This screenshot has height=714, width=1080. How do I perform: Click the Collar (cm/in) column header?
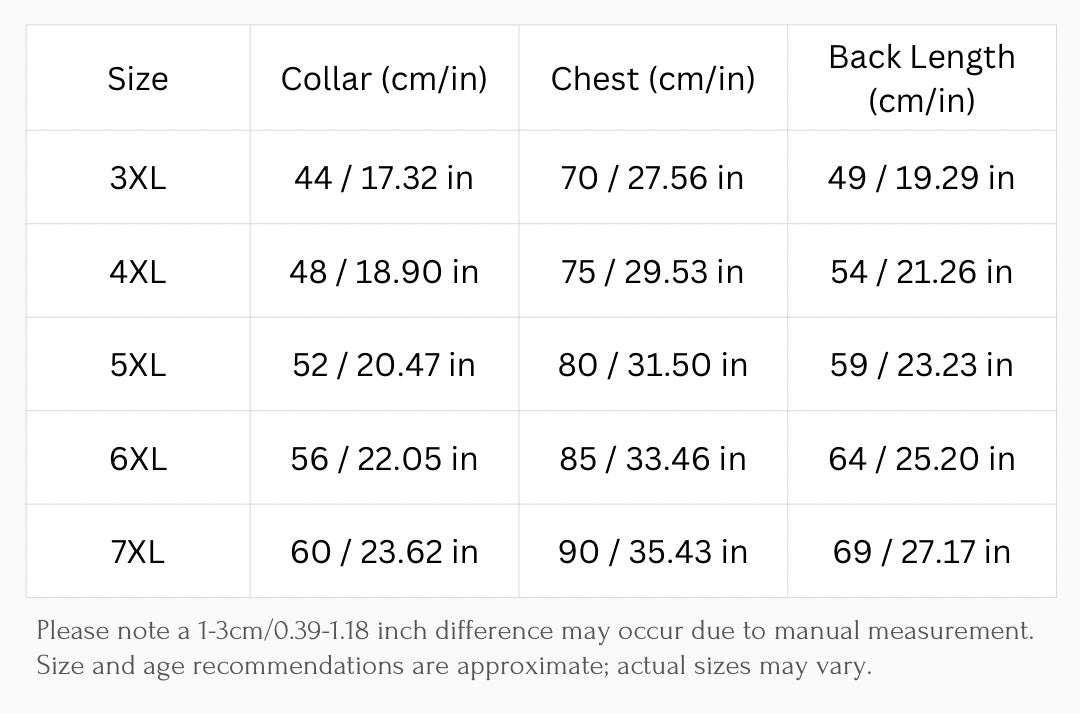pyautogui.click(x=384, y=78)
